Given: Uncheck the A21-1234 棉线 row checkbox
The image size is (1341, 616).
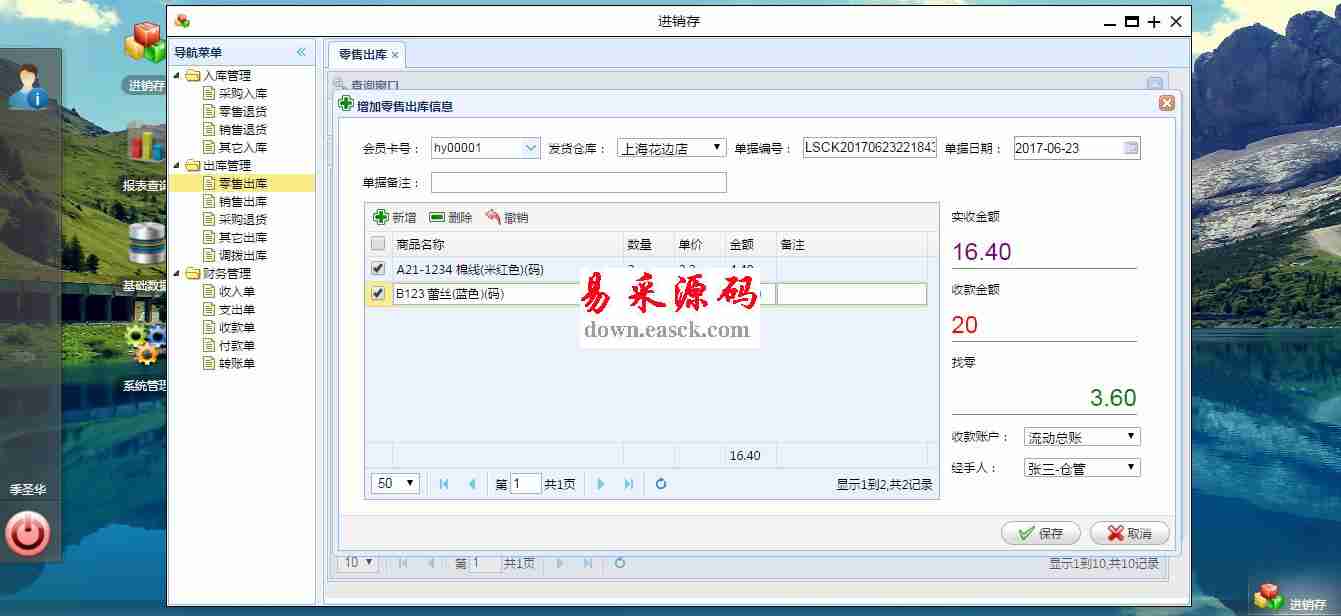Looking at the screenshot, I should point(378,269).
